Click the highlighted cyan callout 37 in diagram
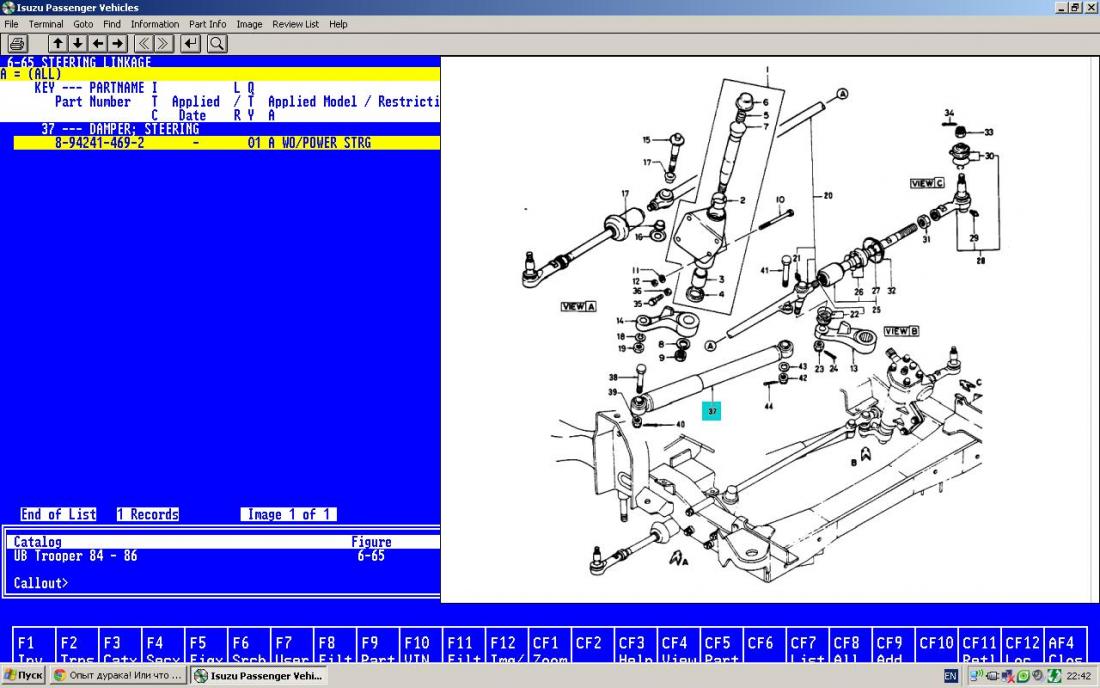This screenshot has width=1100, height=688. point(712,411)
